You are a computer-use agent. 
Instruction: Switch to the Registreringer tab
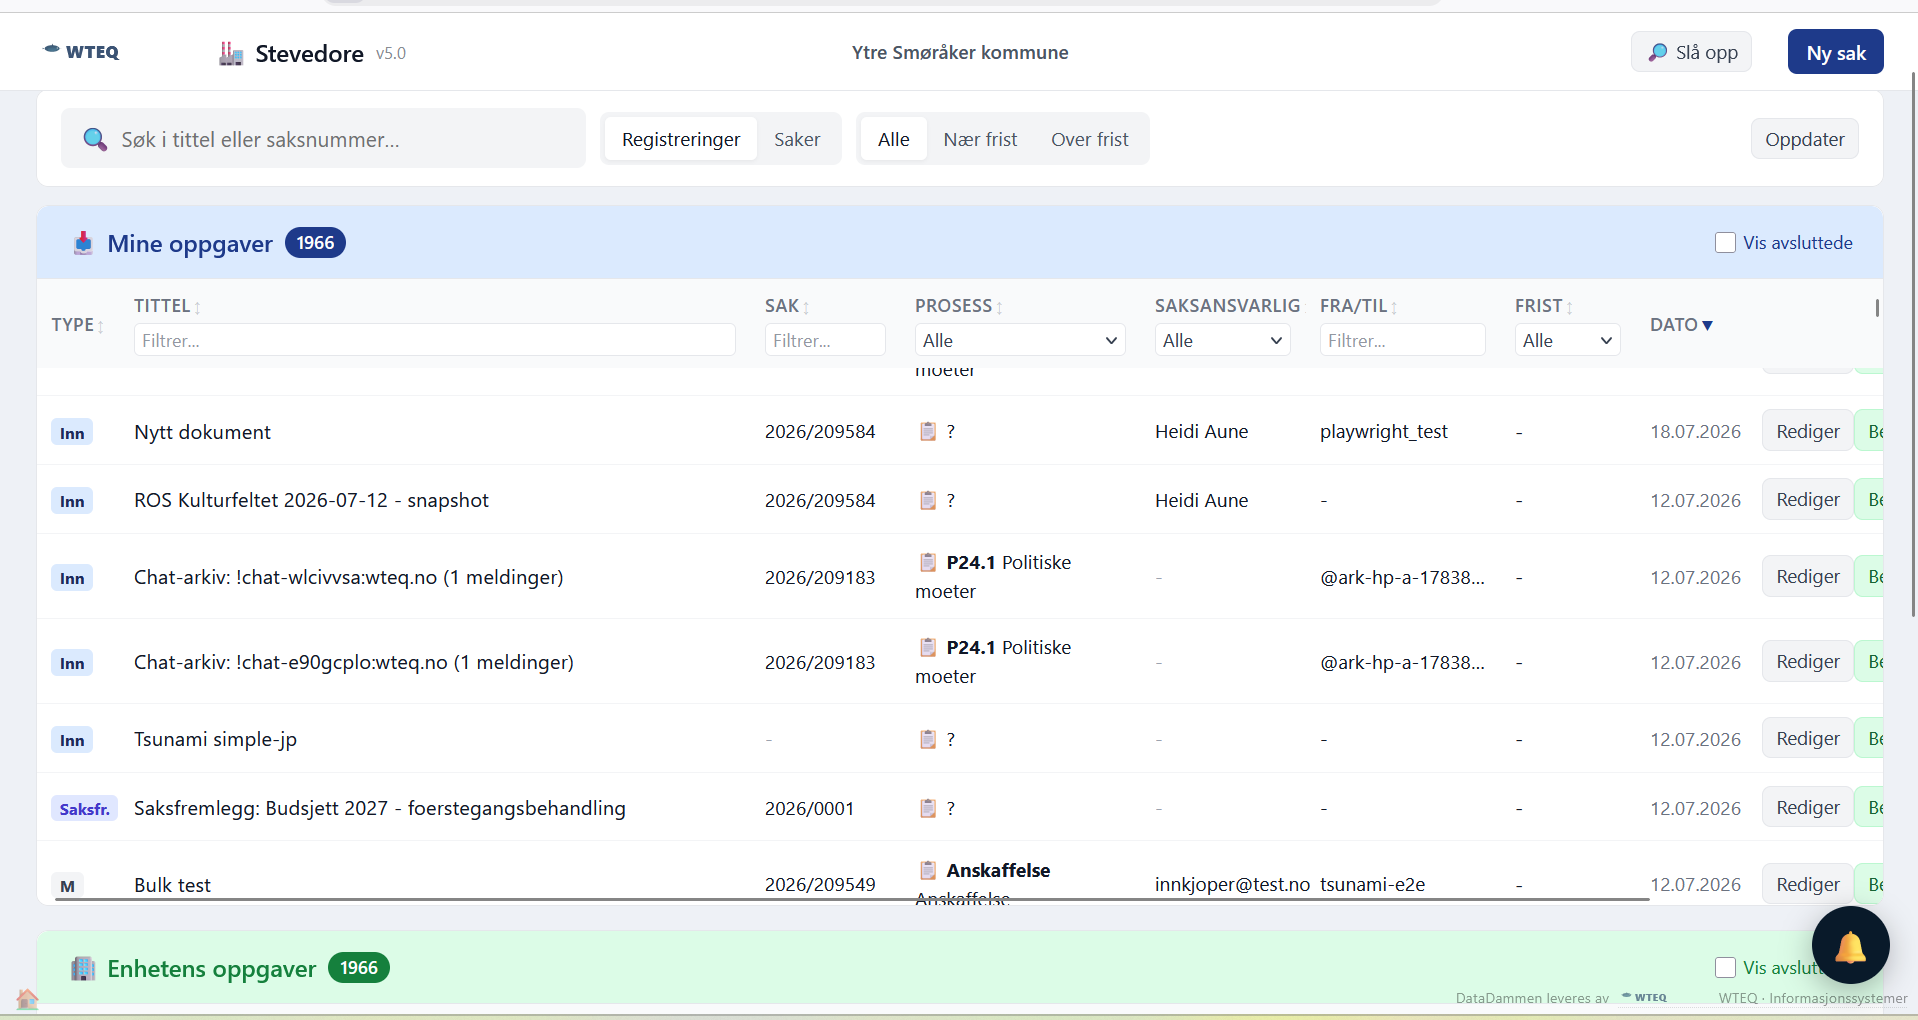681,139
